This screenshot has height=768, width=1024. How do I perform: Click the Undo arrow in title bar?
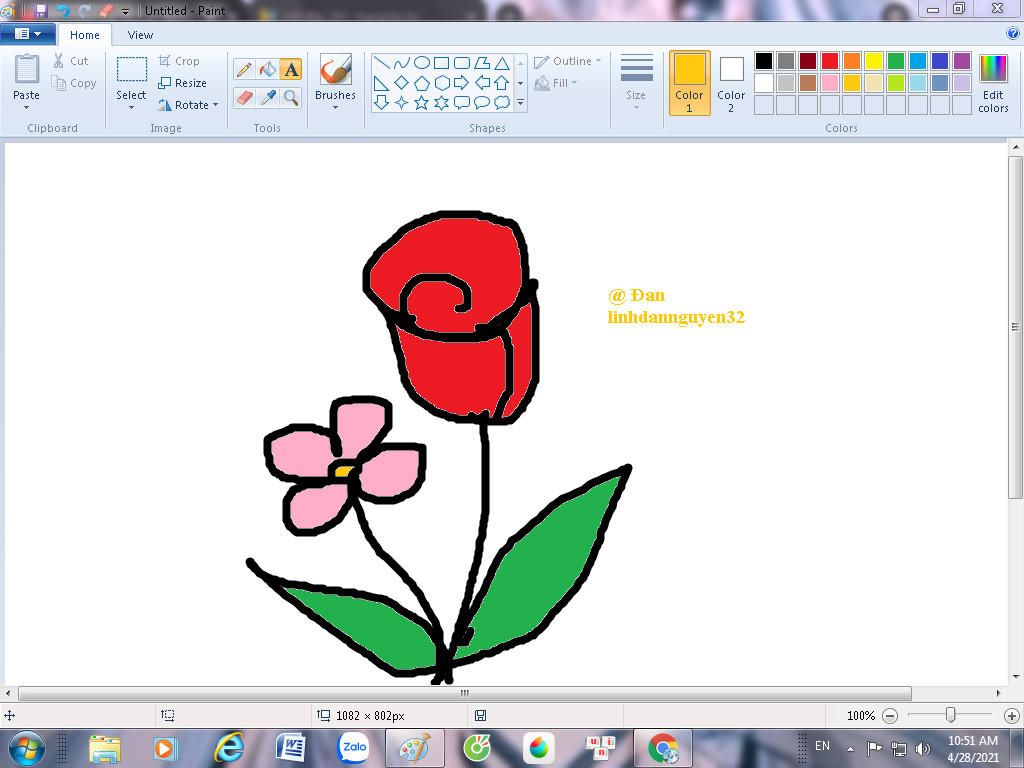63,10
